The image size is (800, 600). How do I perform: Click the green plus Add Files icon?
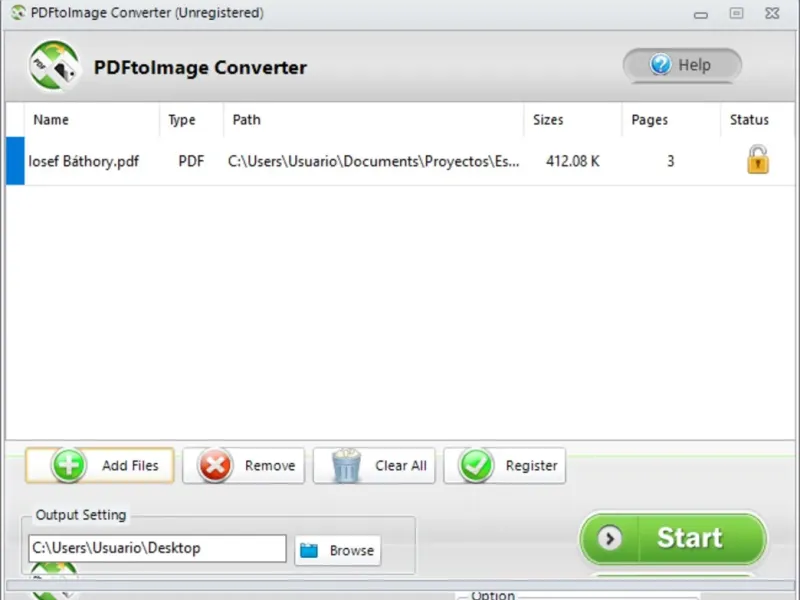68,465
